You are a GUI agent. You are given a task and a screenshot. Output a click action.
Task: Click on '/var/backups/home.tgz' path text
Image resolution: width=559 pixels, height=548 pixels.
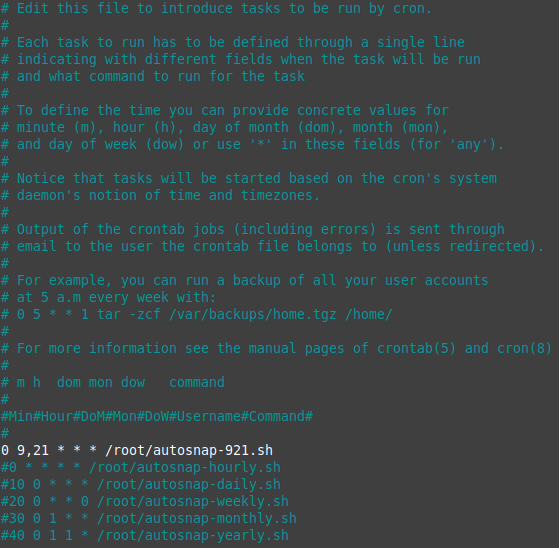[253, 314]
